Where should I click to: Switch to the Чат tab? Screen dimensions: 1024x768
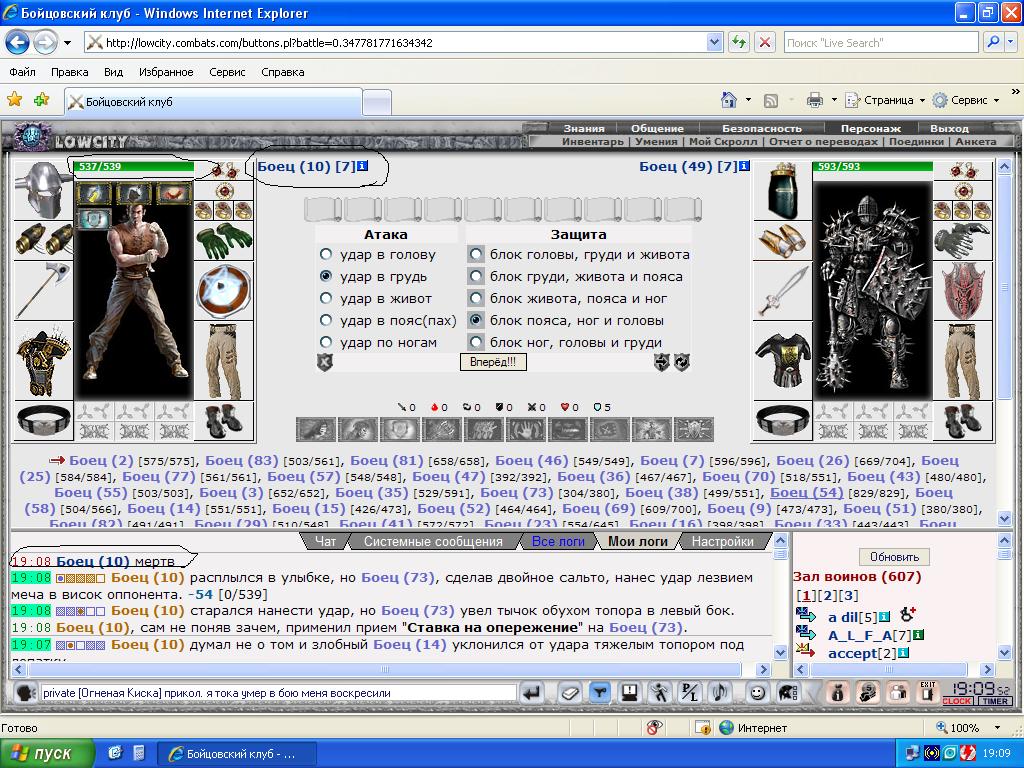pyautogui.click(x=325, y=541)
